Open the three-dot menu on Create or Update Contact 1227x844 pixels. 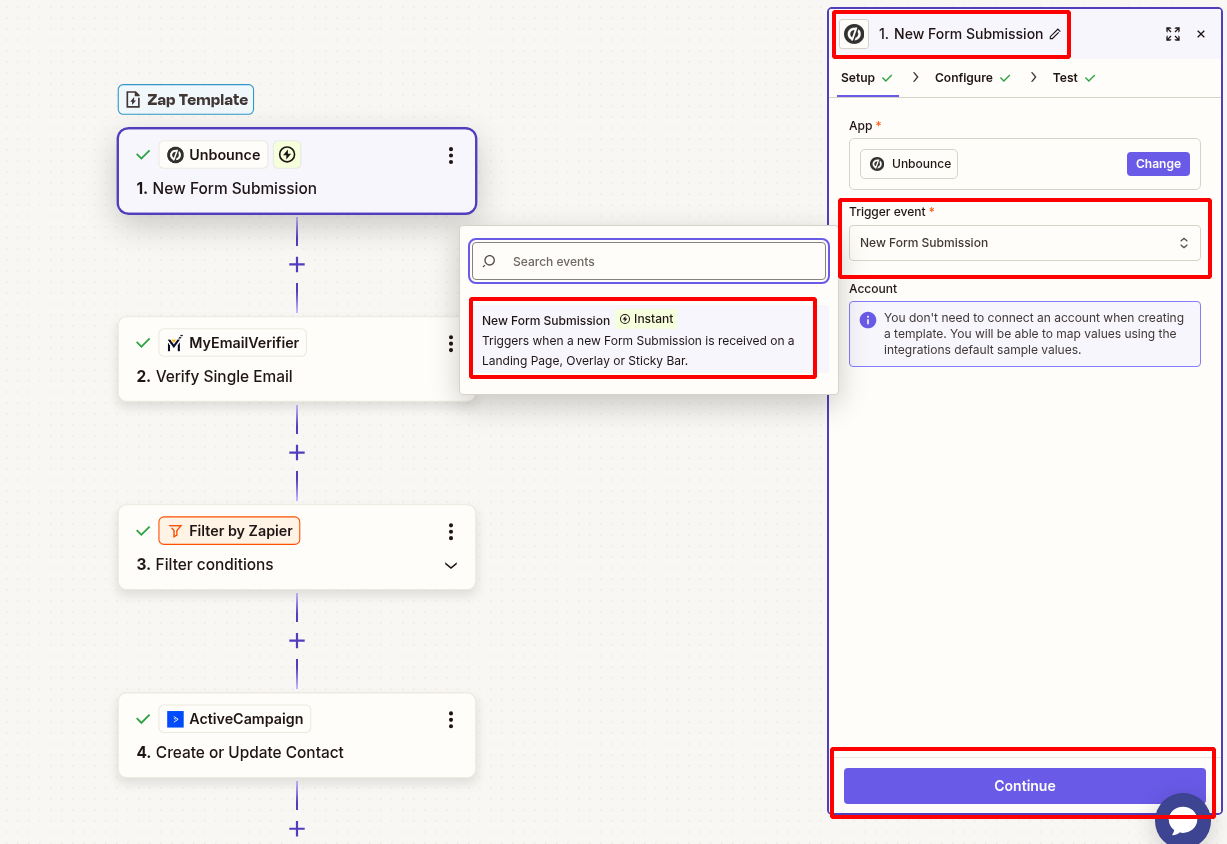(451, 719)
